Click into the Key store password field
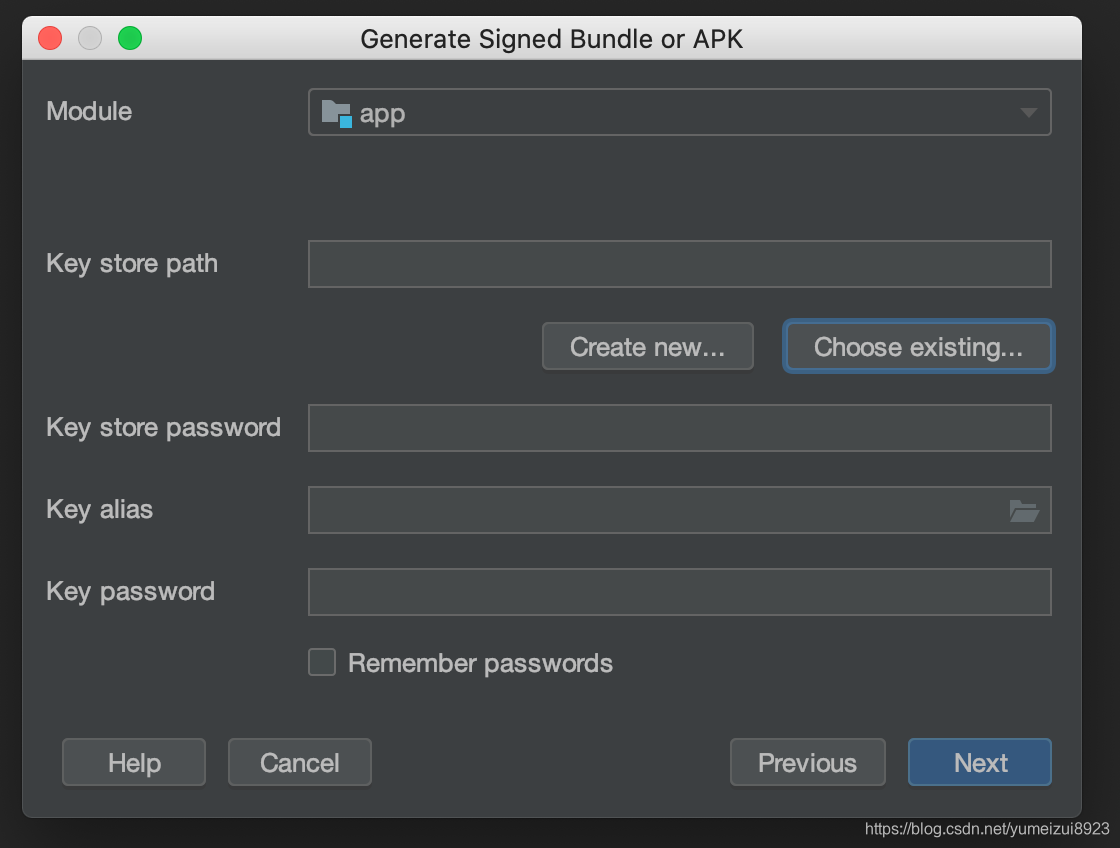 pos(679,428)
